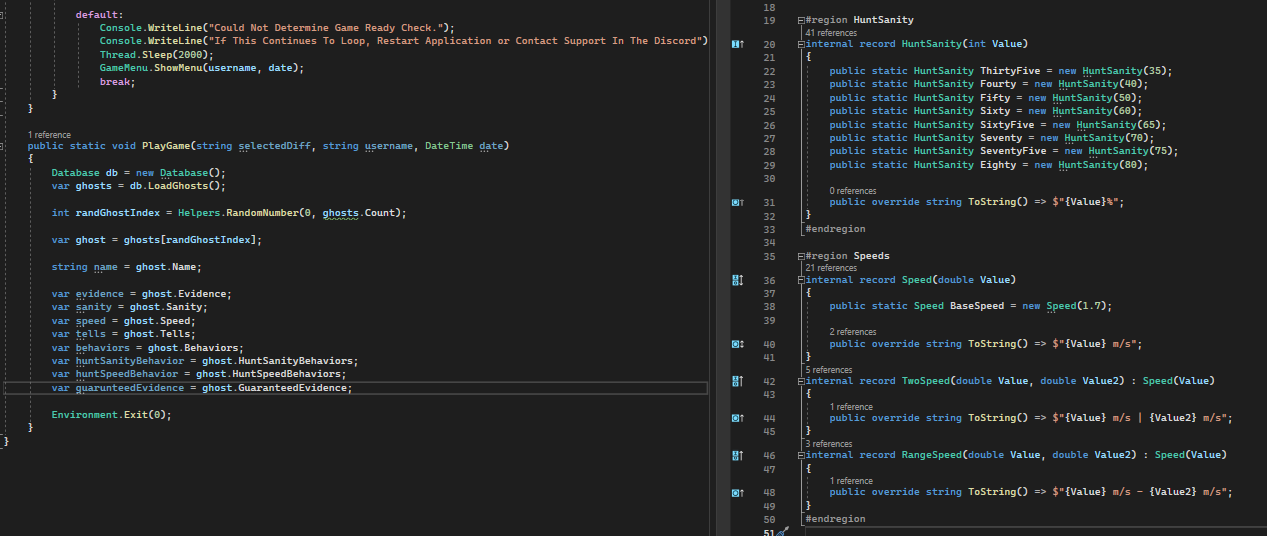Image resolution: width=1267 pixels, height=536 pixels.
Task: Collapse the #region Speeds block
Action: click(800, 256)
